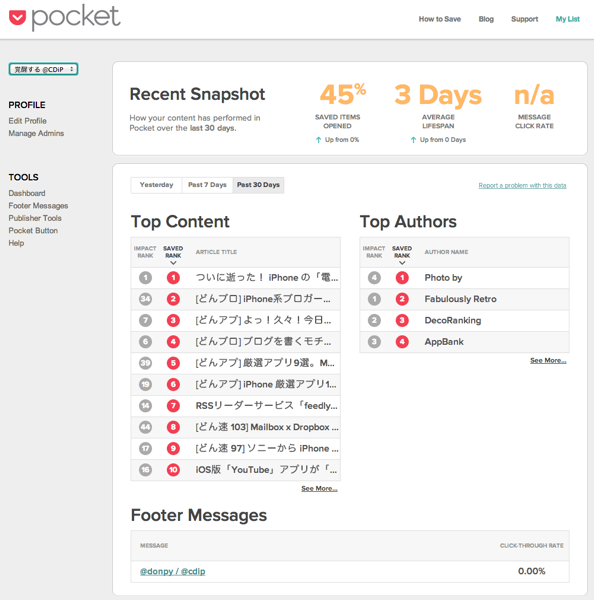Click the 45% saved items opened stat
This screenshot has height=600, width=594.
click(x=343, y=95)
